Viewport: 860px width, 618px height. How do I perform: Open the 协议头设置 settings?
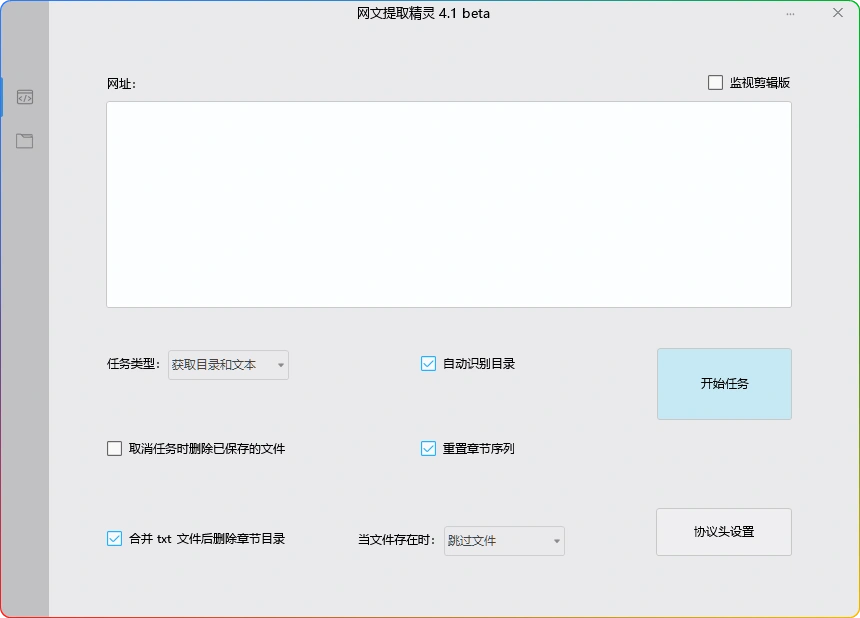723,532
